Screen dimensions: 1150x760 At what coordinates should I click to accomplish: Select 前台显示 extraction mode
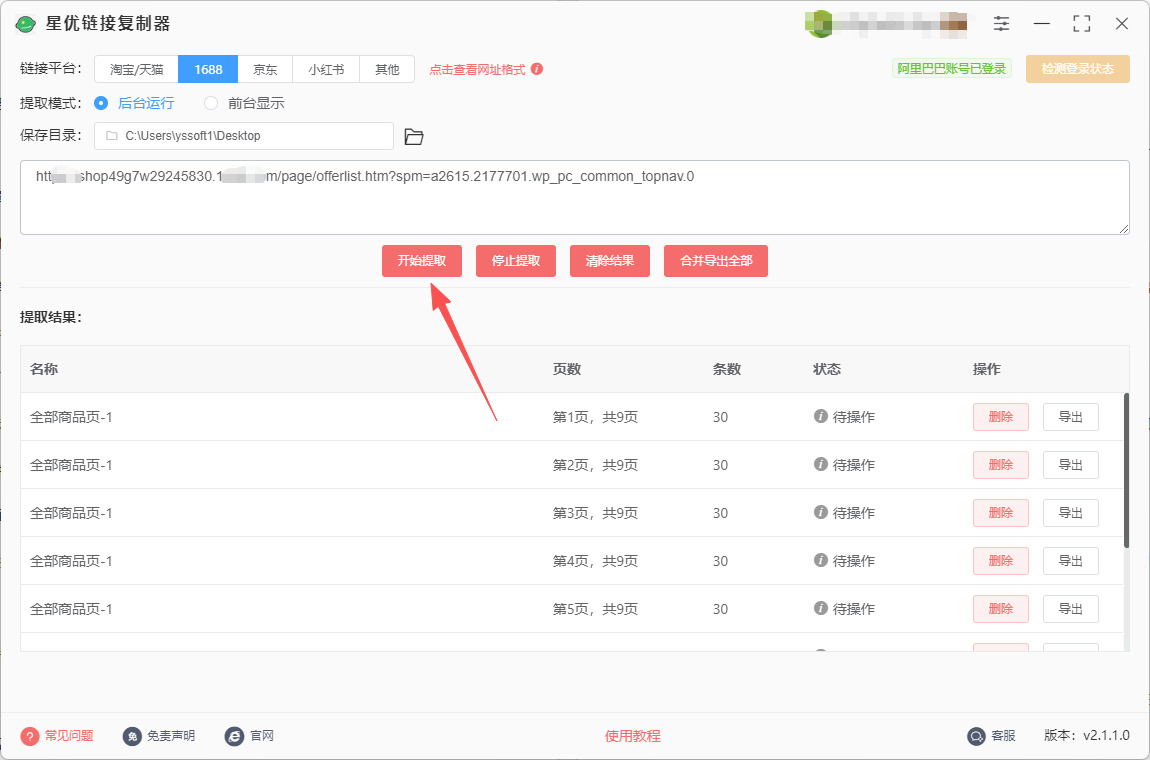(244, 103)
